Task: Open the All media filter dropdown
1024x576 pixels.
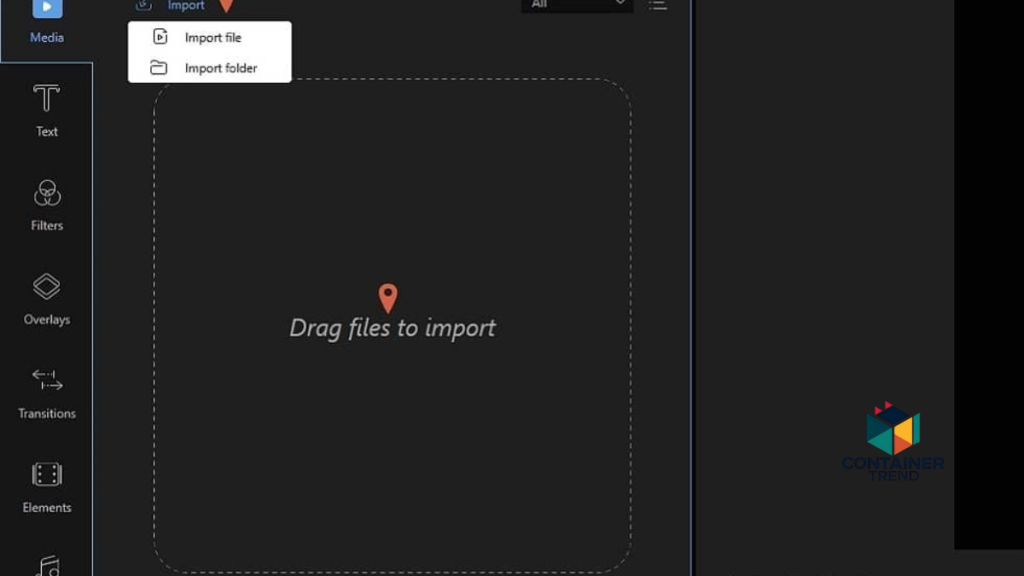Action: (x=577, y=5)
